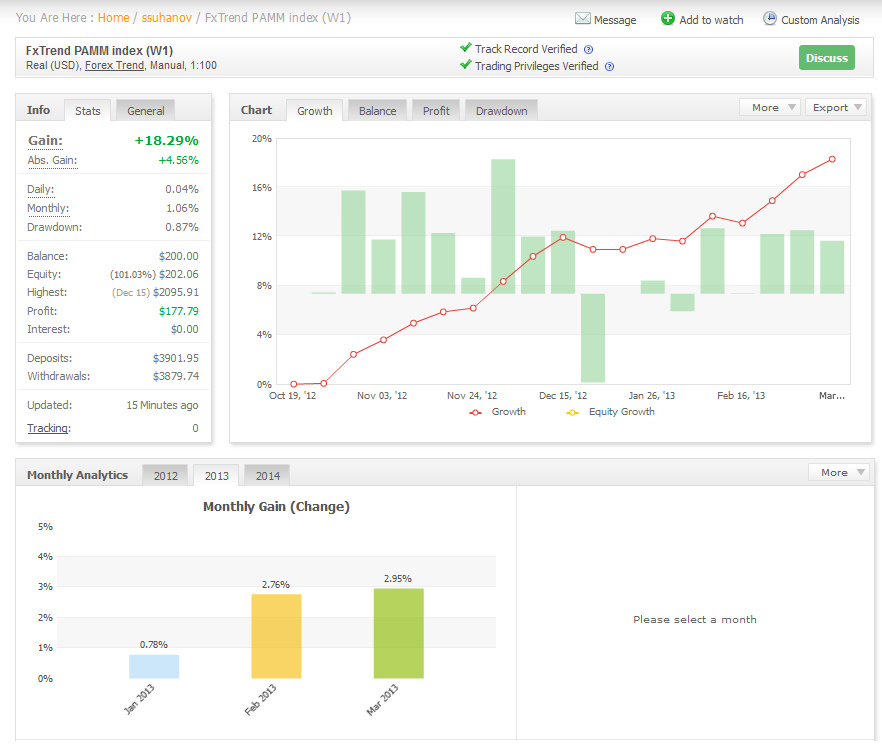Show 2012 monthly analytics

pyautogui.click(x=165, y=476)
